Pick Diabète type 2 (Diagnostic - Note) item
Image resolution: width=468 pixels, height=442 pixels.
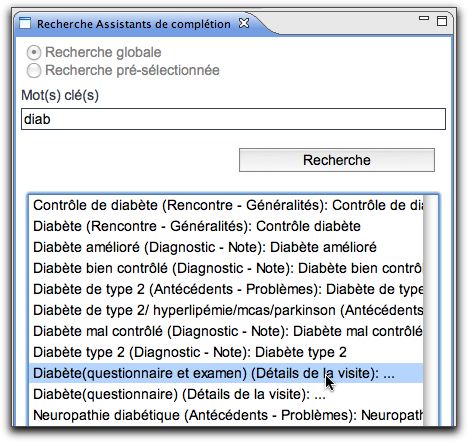226,352
